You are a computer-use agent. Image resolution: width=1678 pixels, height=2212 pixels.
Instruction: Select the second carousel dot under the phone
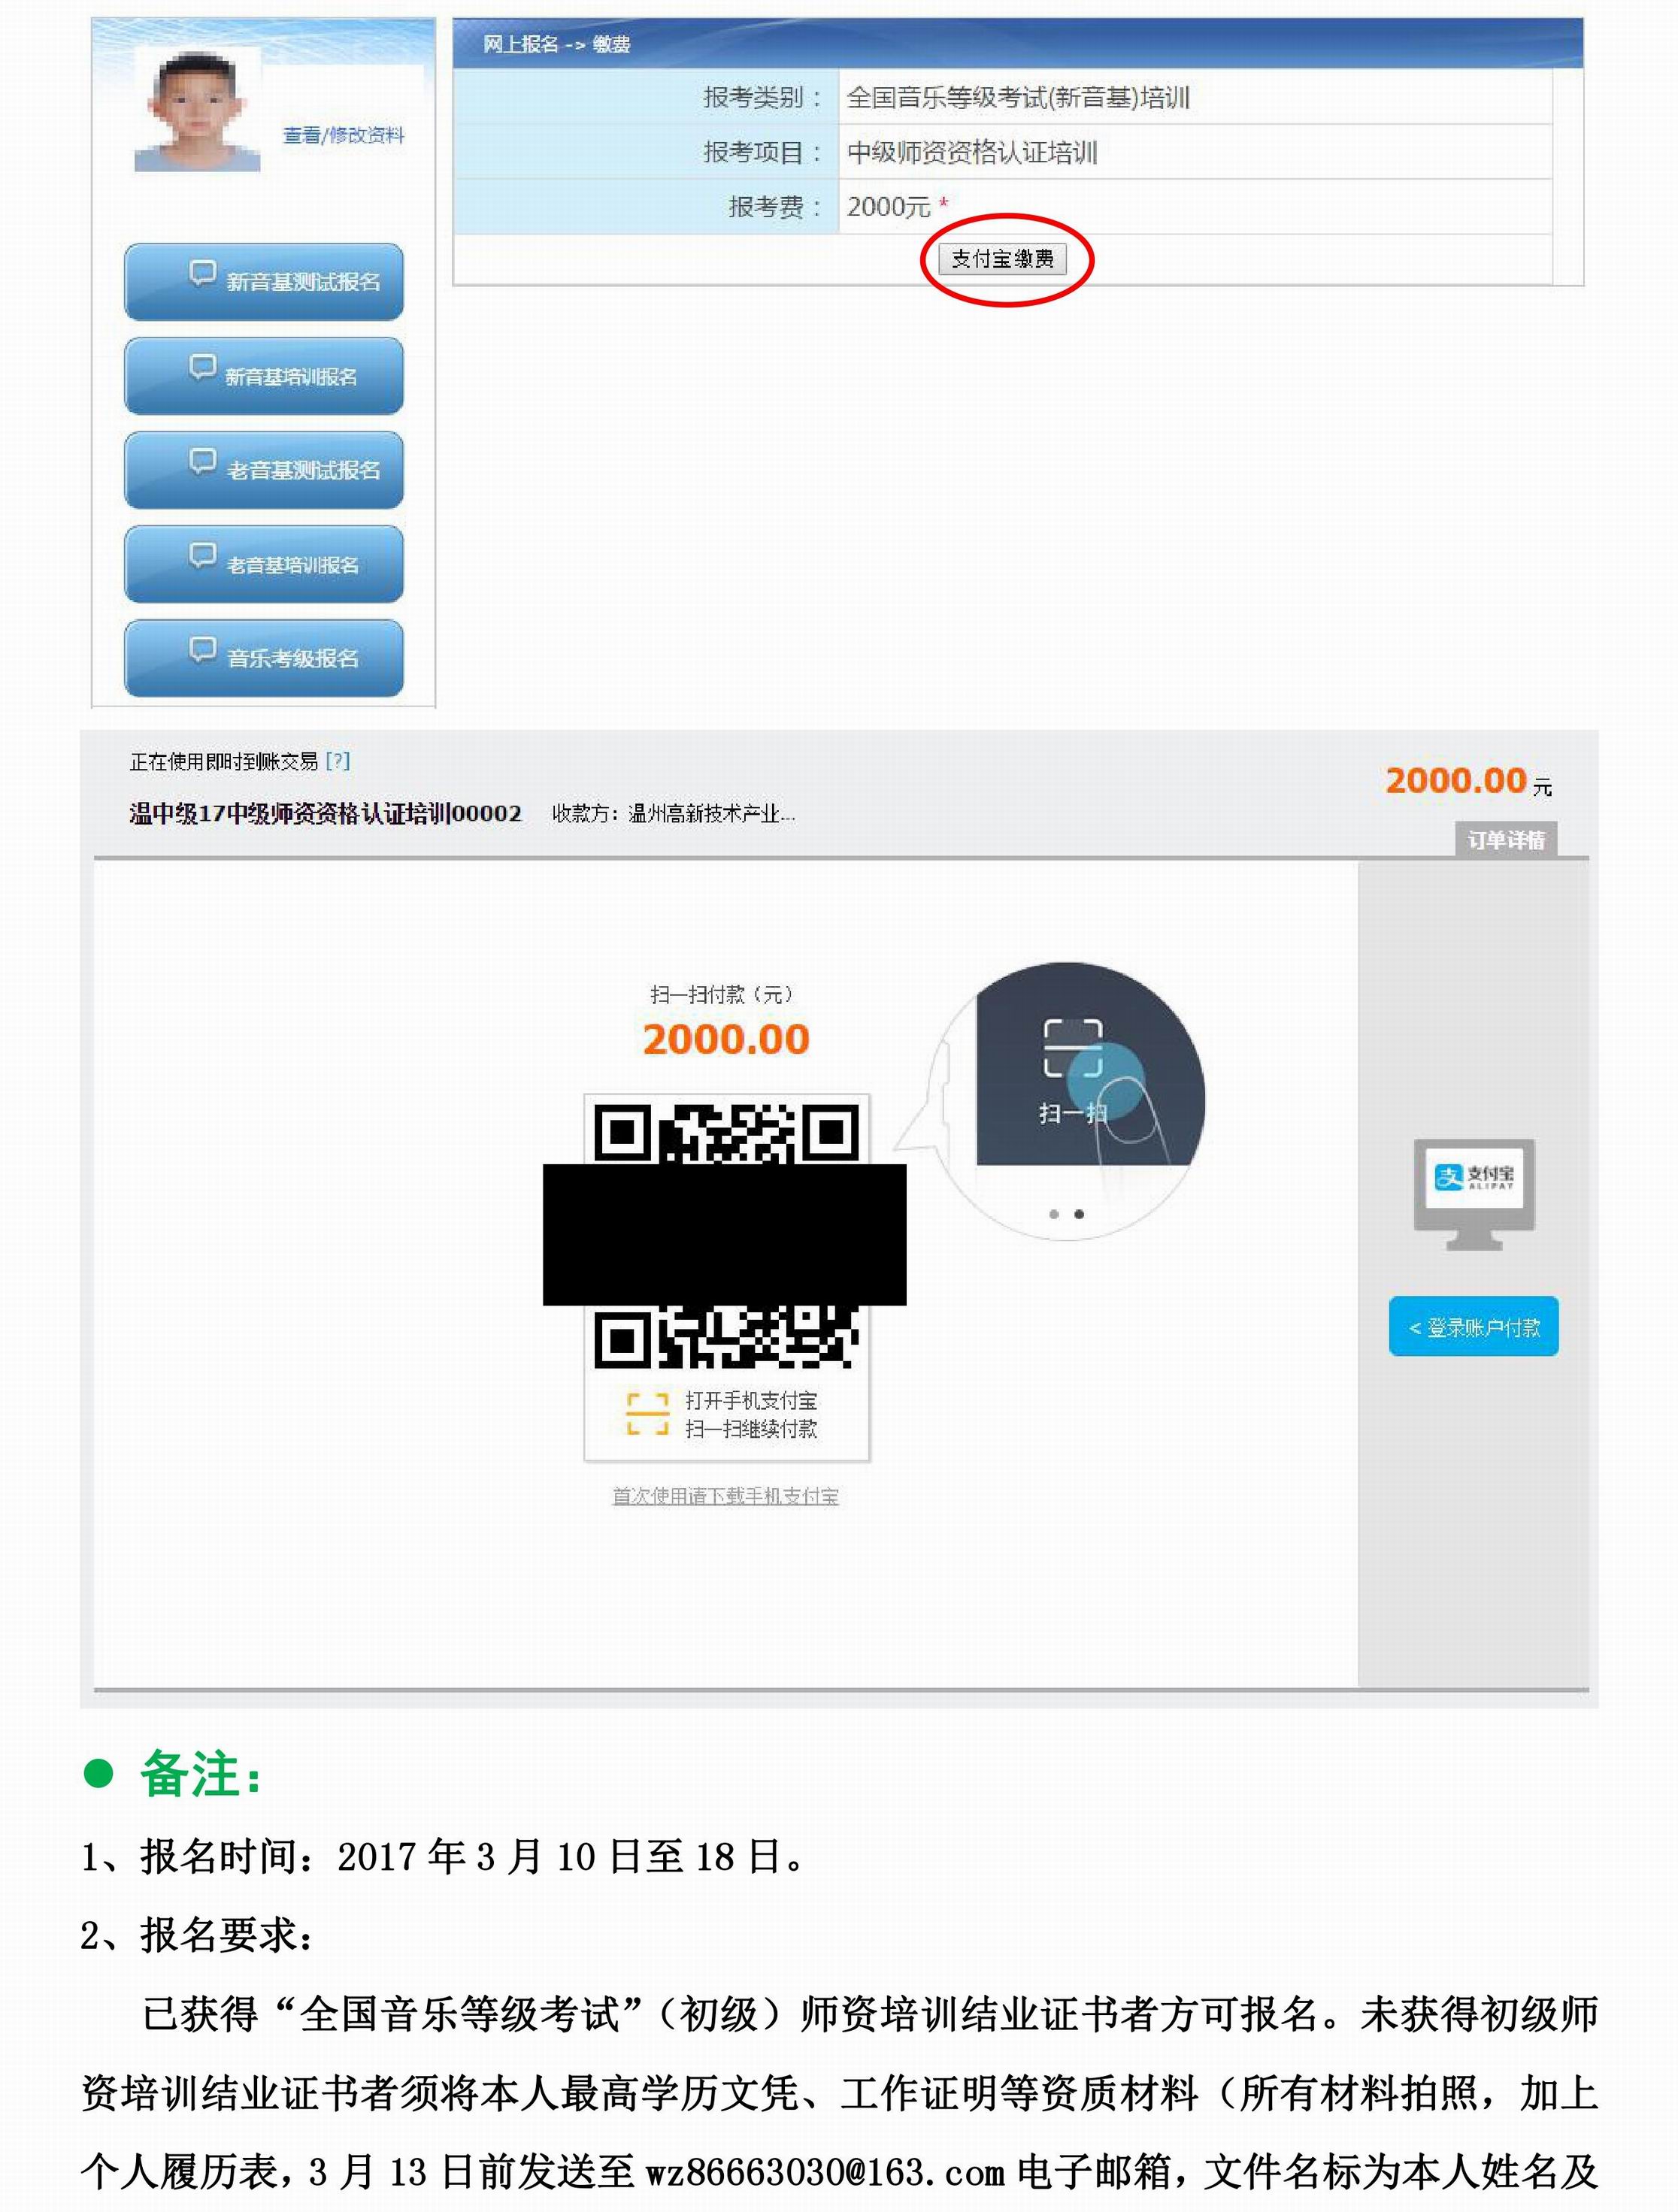coord(1079,1214)
